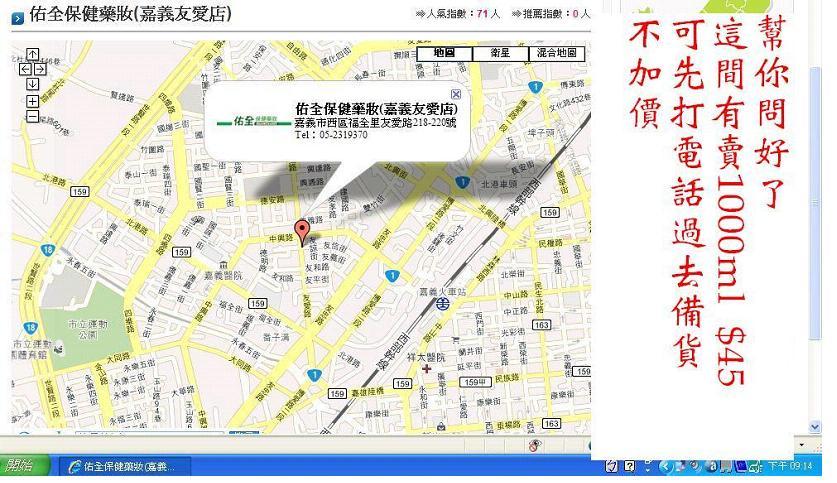
Task: Click the store title 佑全保健藥妝(嘉義友愛店)
Action: 130,15
